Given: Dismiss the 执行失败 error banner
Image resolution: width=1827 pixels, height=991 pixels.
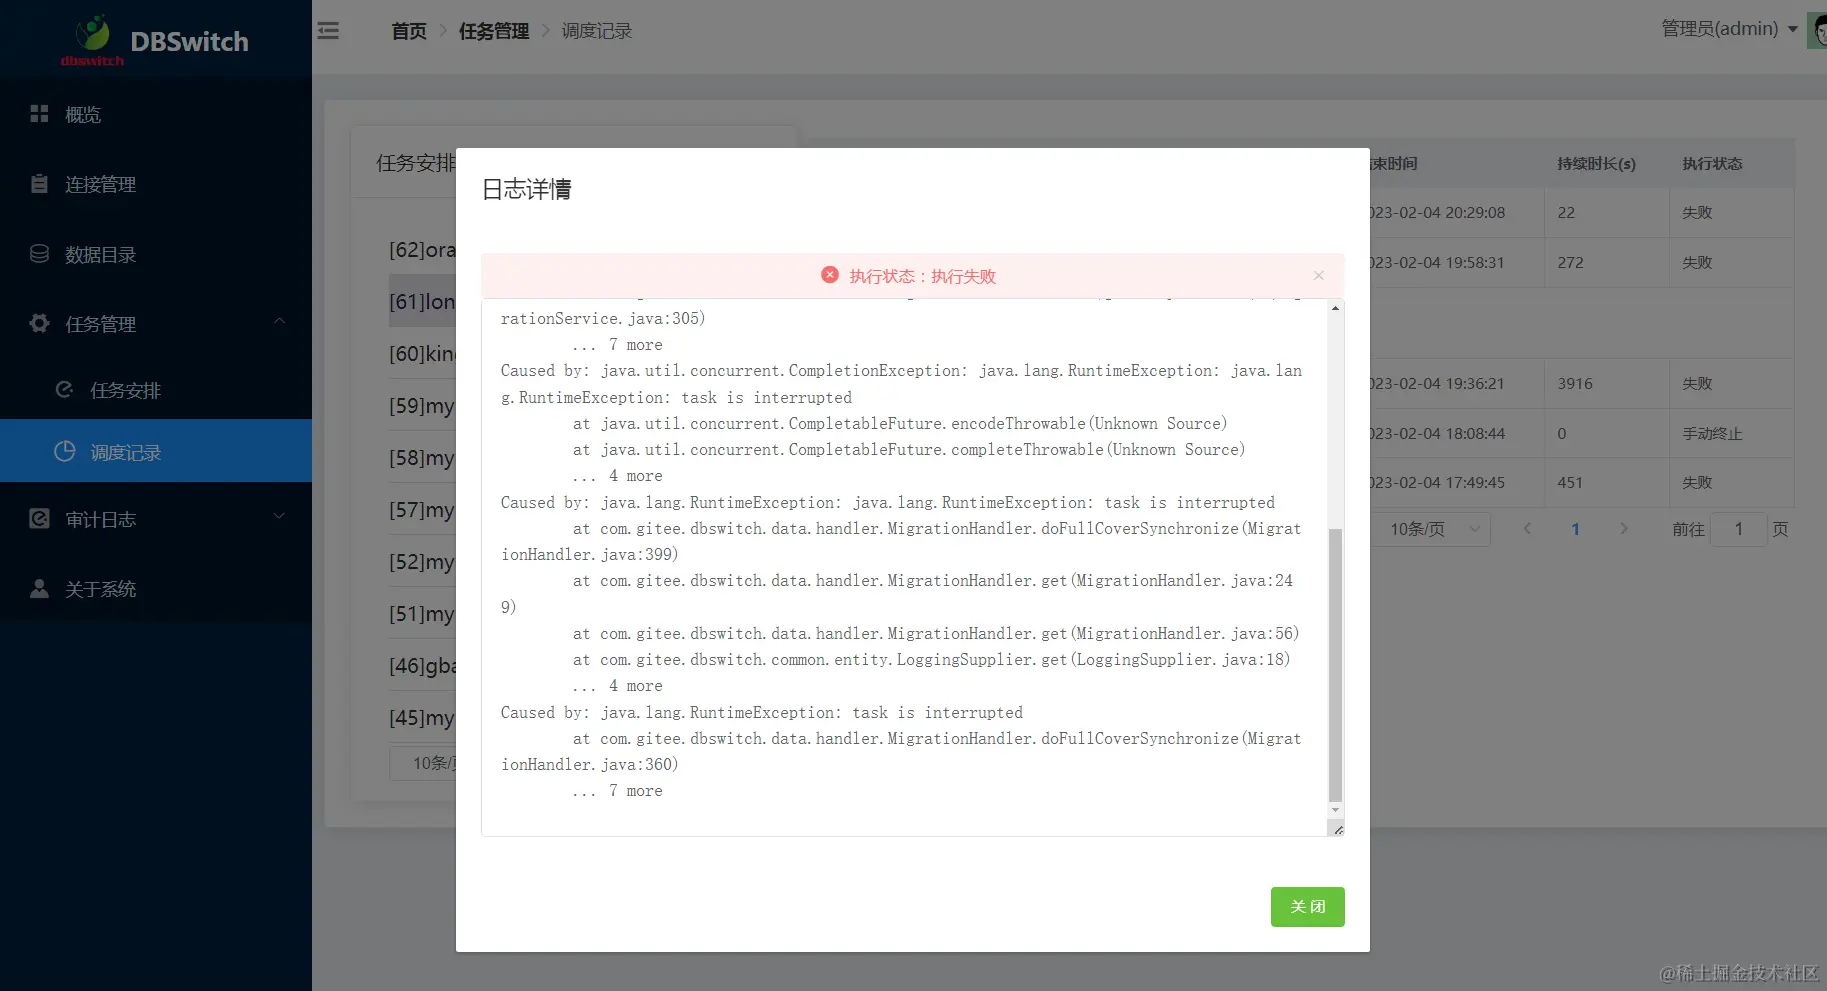Looking at the screenshot, I should (1318, 275).
